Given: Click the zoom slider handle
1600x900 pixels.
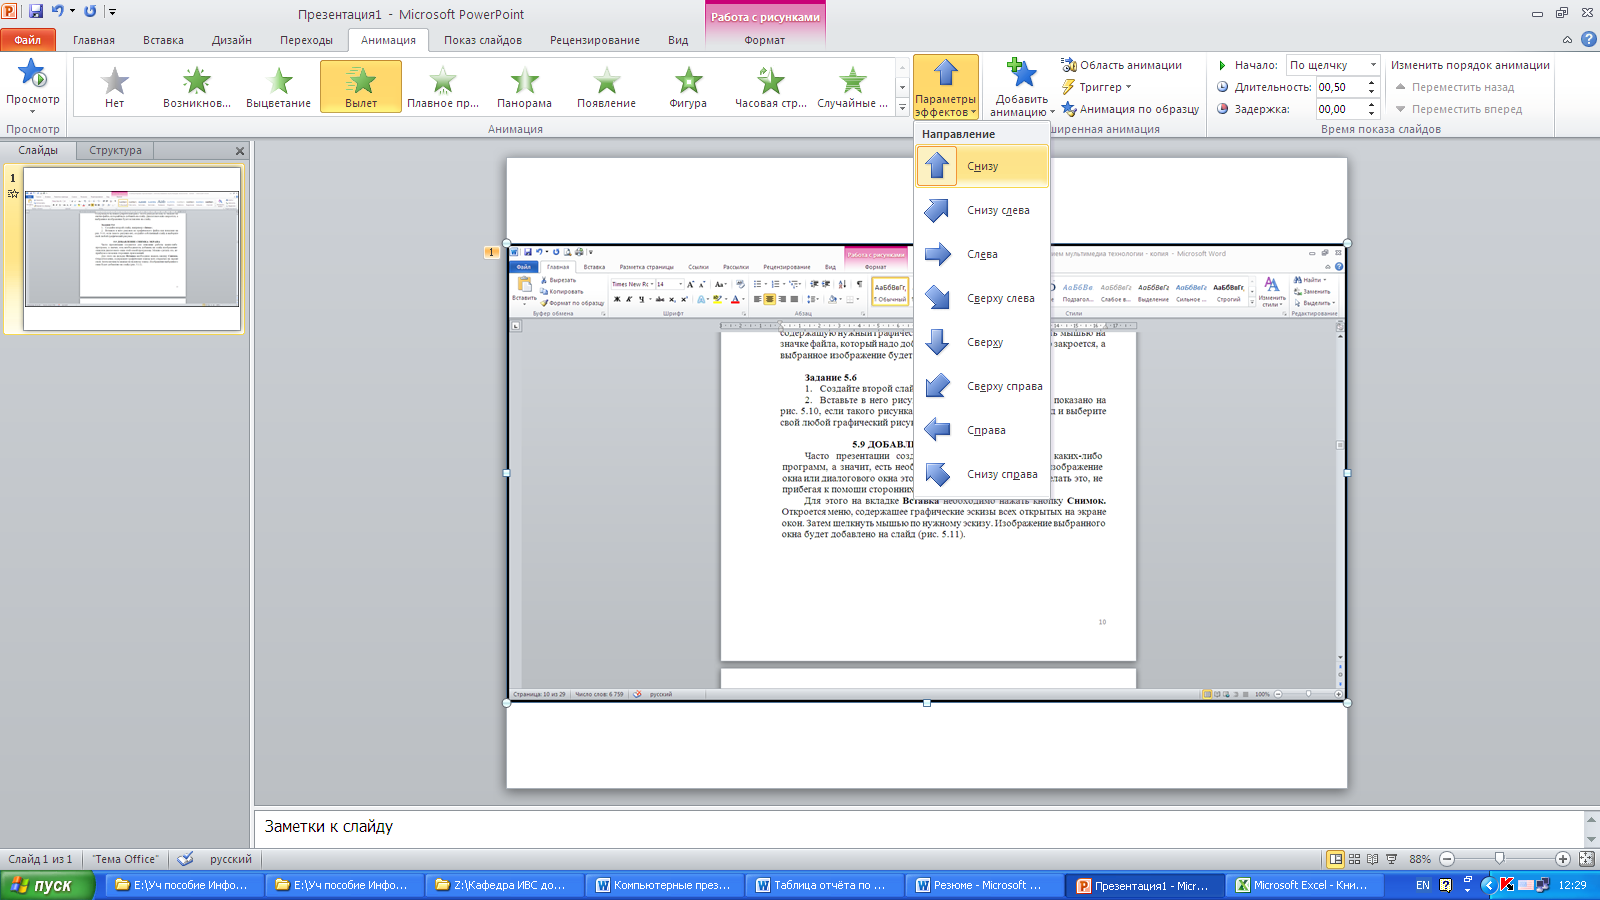Looking at the screenshot, I should [x=1499, y=859].
